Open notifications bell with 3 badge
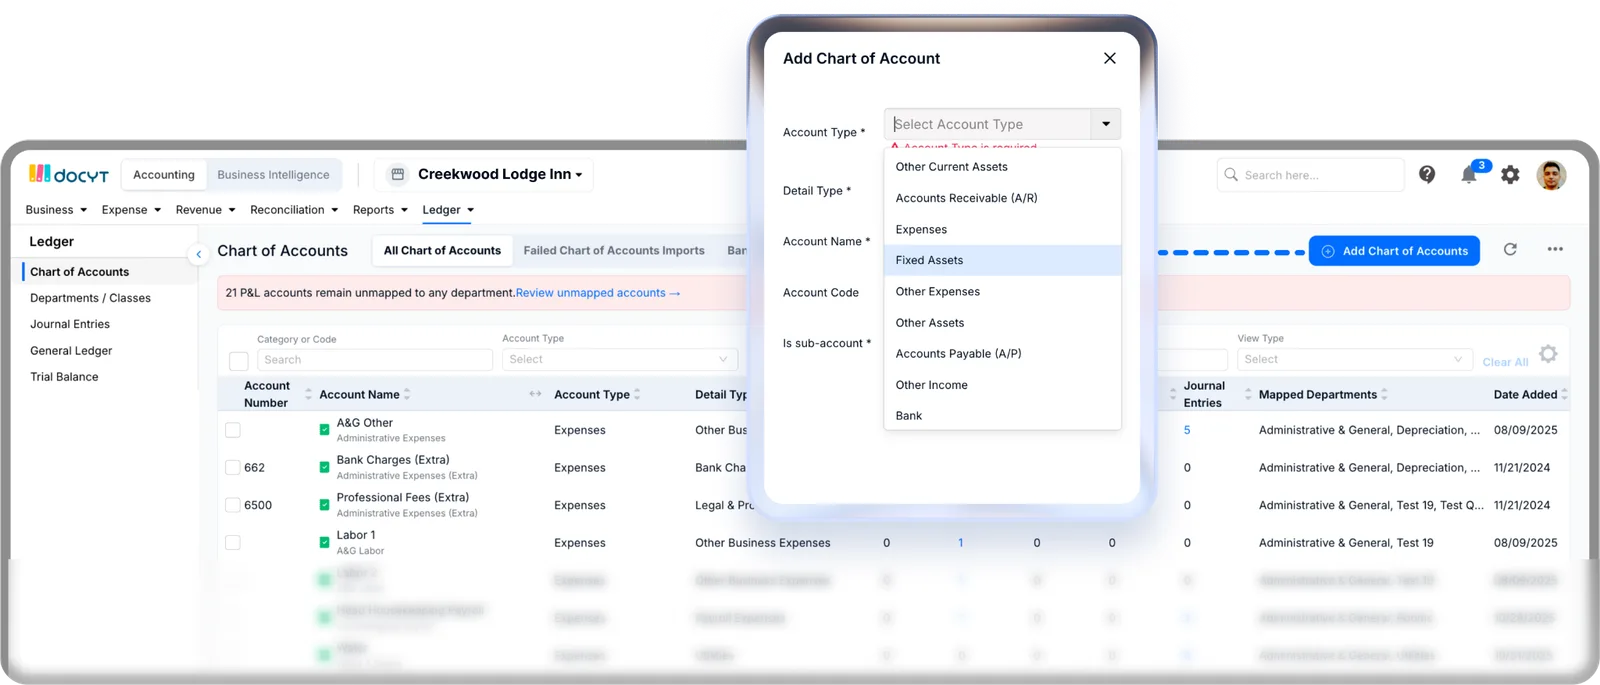This screenshot has width=1600, height=685. (1469, 174)
